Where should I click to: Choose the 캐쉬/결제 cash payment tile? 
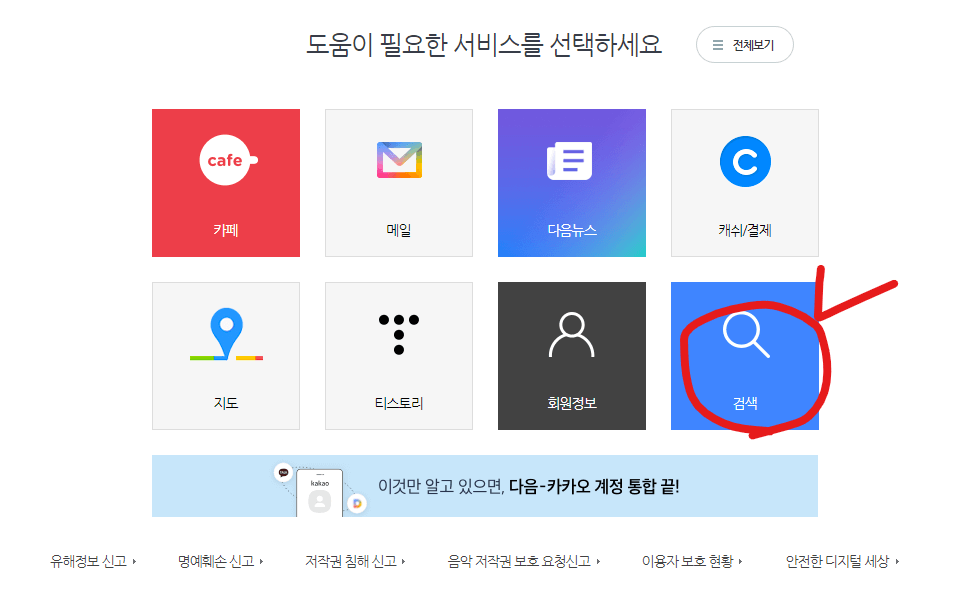(x=745, y=183)
